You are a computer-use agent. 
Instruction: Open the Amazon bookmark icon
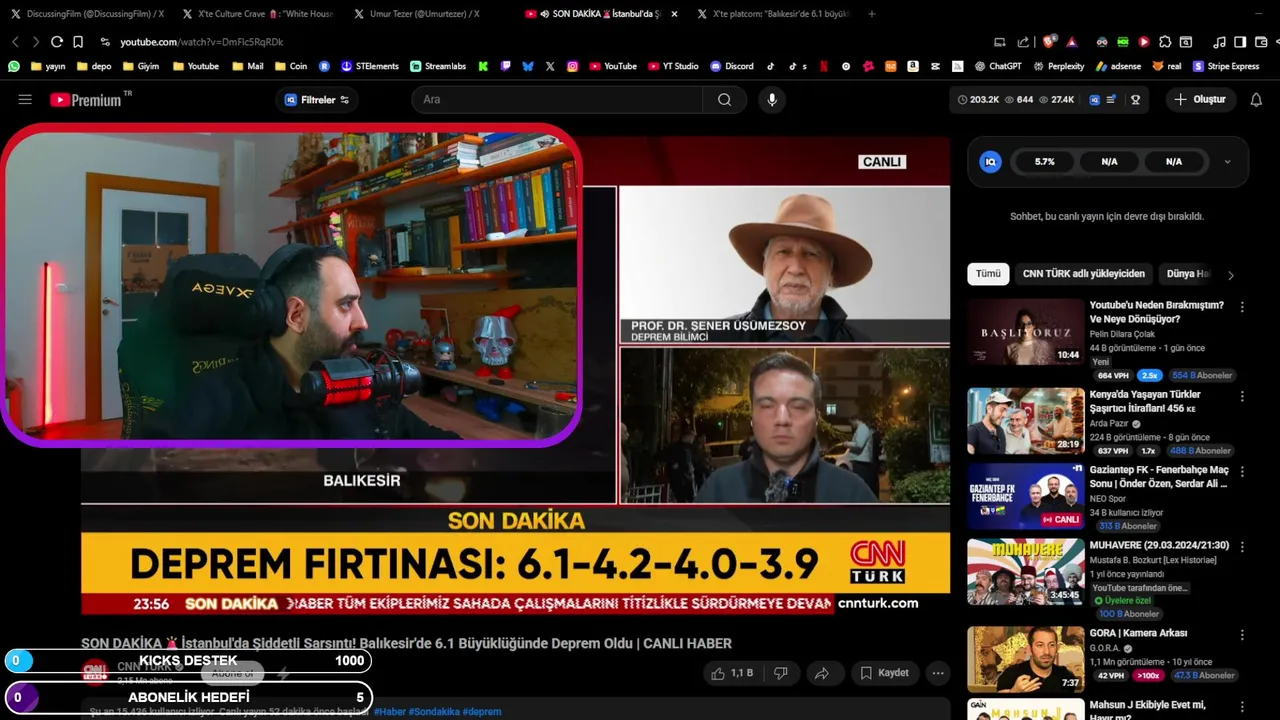coord(913,66)
